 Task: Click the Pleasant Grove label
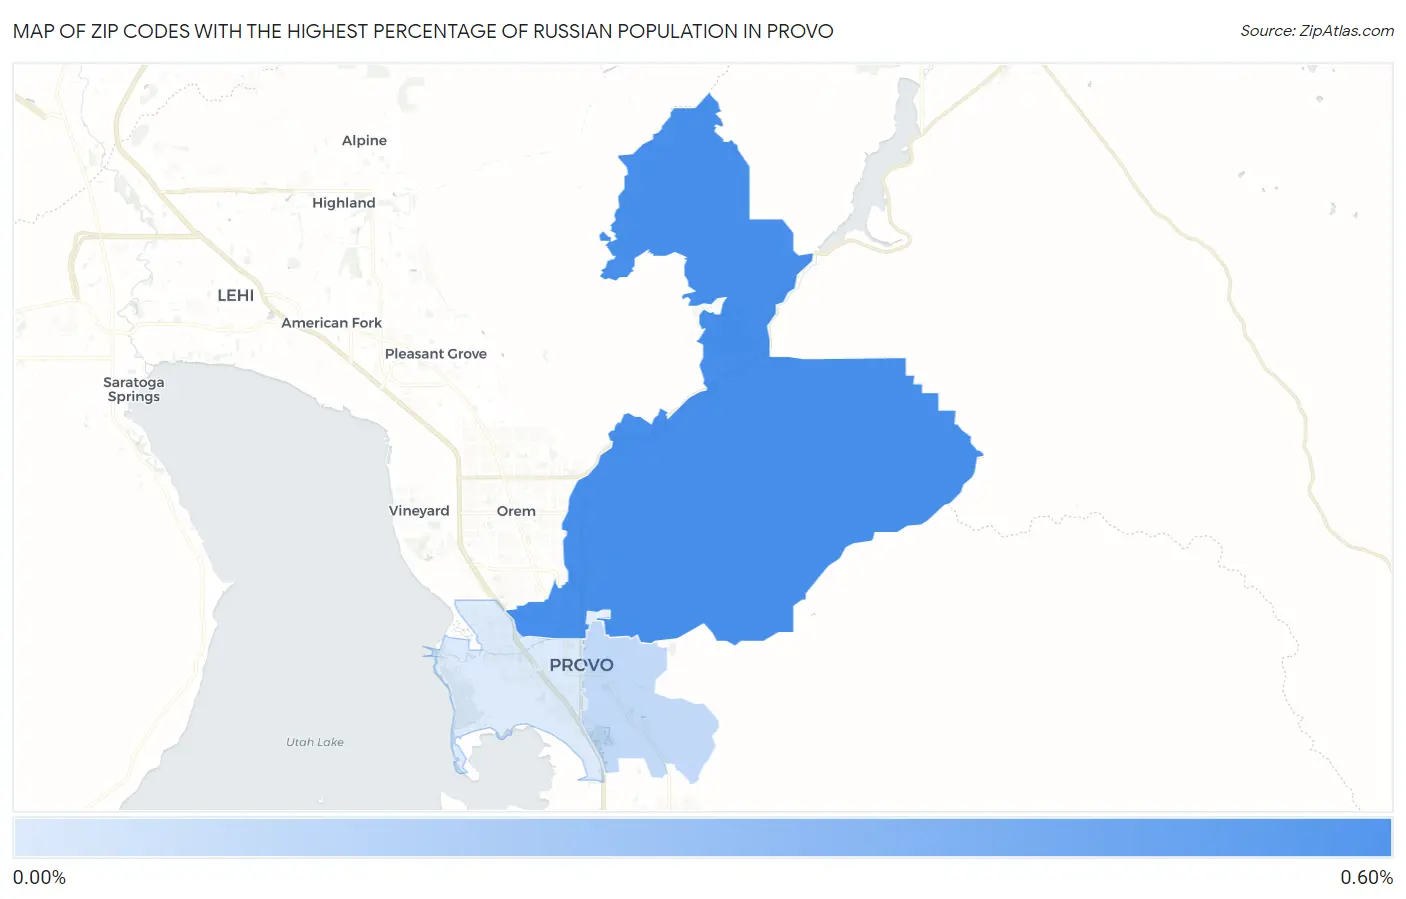point(435,354)
